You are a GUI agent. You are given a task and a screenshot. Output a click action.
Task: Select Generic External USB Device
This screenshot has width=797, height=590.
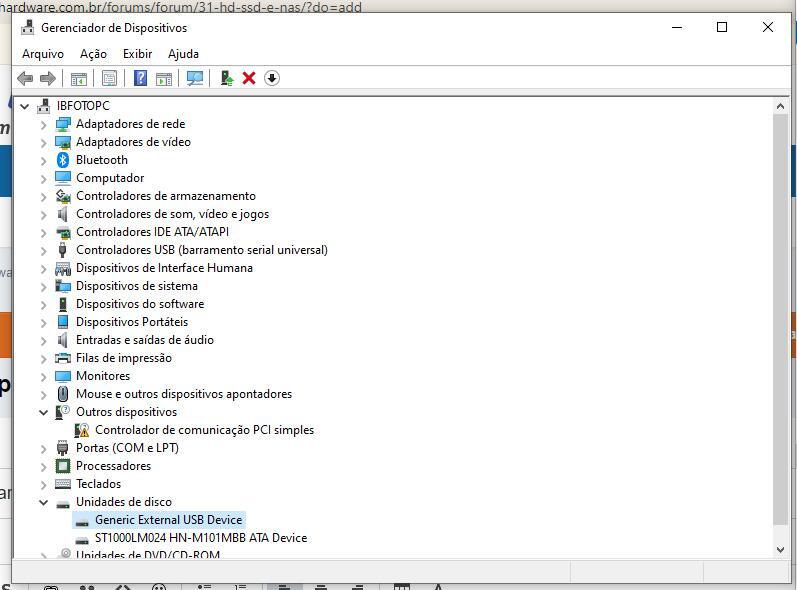point(168,520)
